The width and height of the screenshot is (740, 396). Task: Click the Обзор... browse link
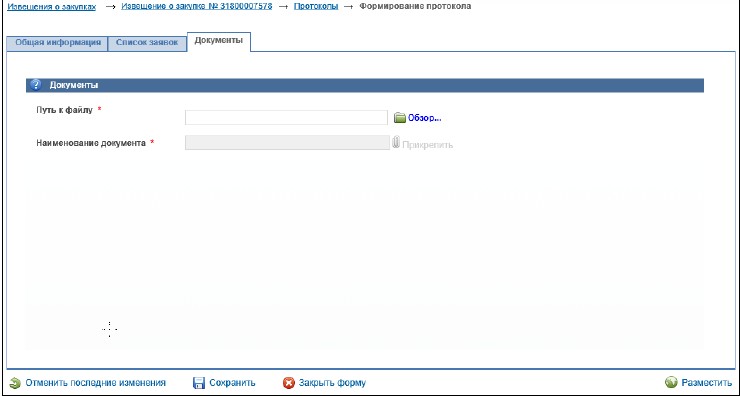424,118
